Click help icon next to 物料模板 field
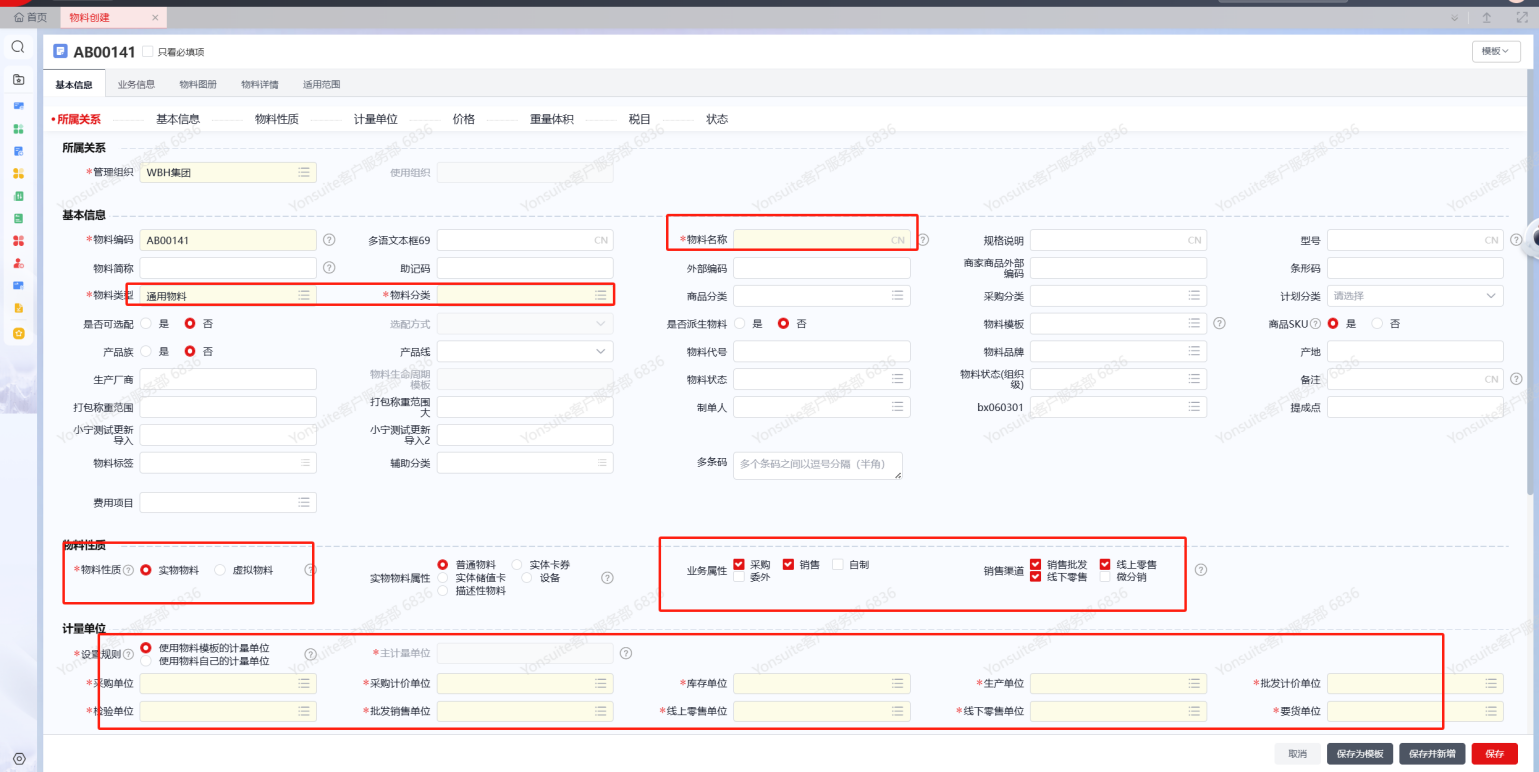1539x772 pixels. click(x=1219, y=323)
